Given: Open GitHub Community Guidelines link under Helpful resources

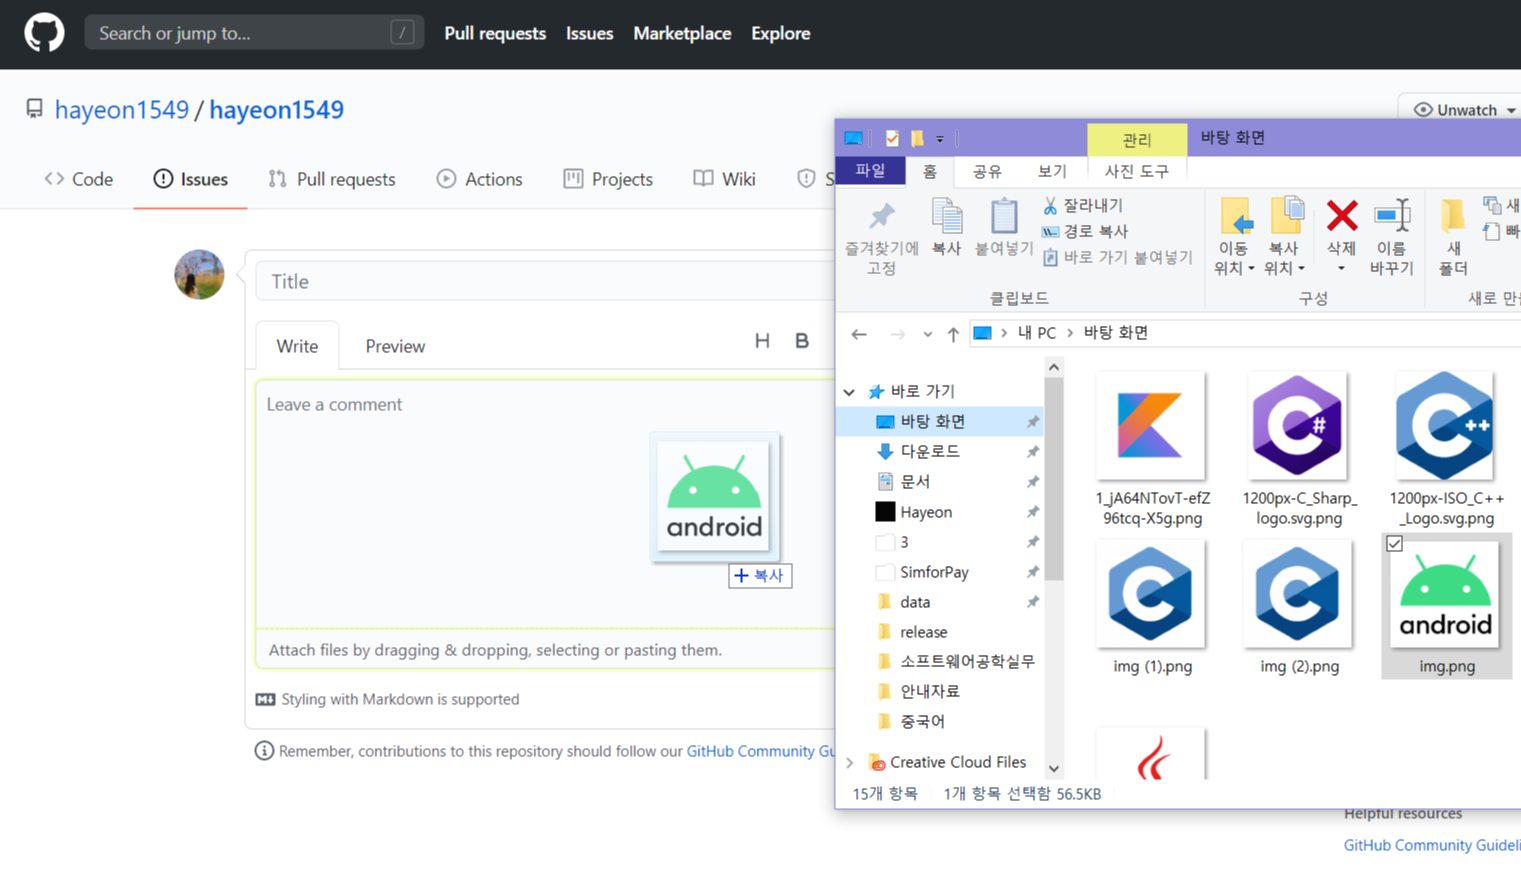Looking at the screenshot, I should tap(1432, 845).
